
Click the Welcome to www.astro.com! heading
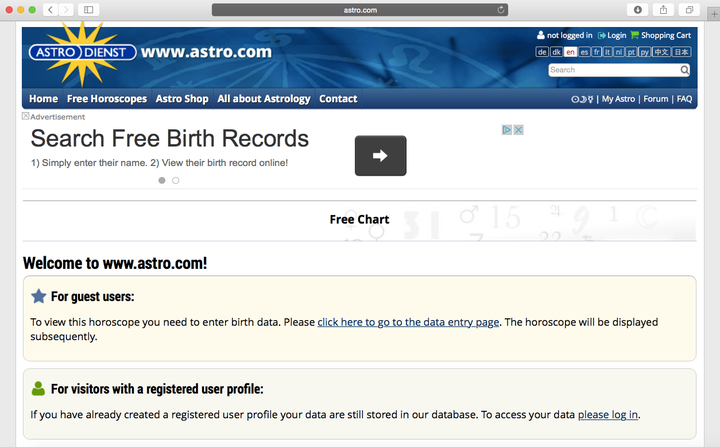(115, 263)
